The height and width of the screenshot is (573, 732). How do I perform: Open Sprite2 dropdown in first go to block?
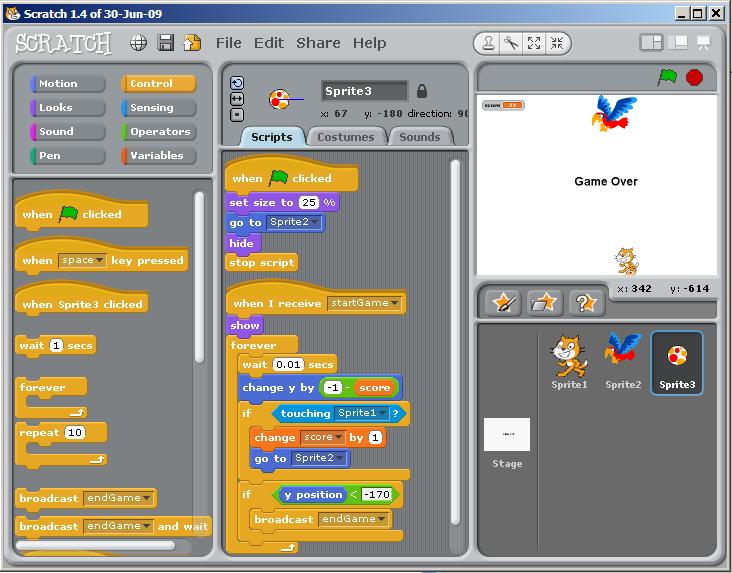click(294, 222)
